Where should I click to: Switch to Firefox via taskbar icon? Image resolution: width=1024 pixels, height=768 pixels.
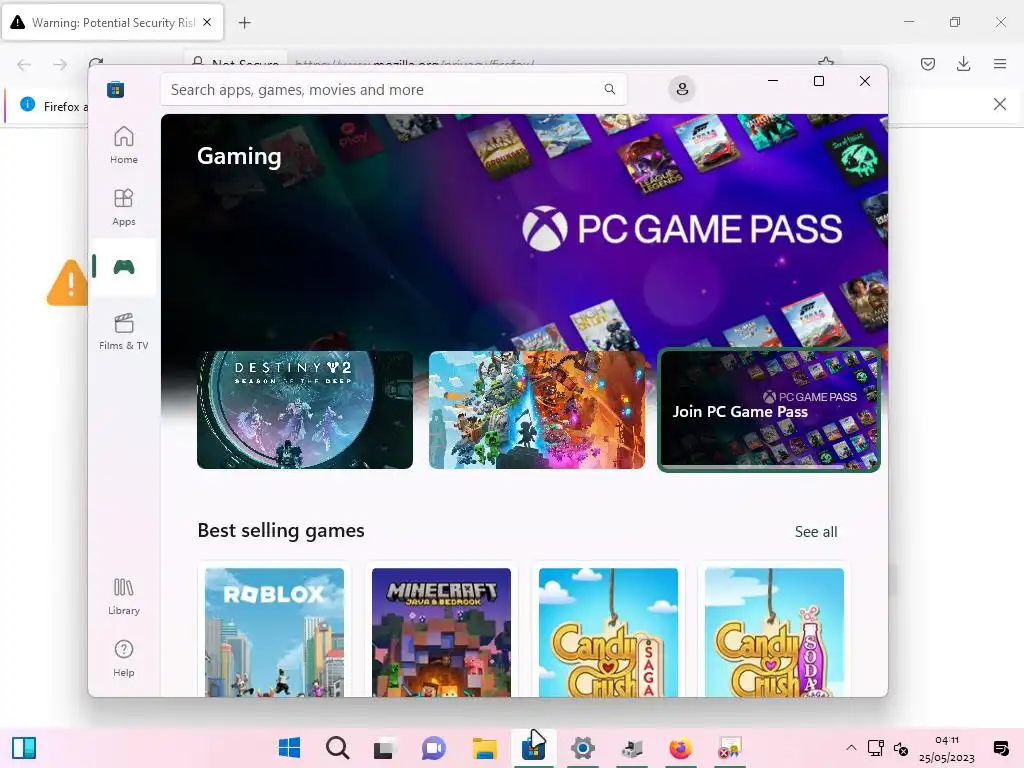(x=680, y=748)
